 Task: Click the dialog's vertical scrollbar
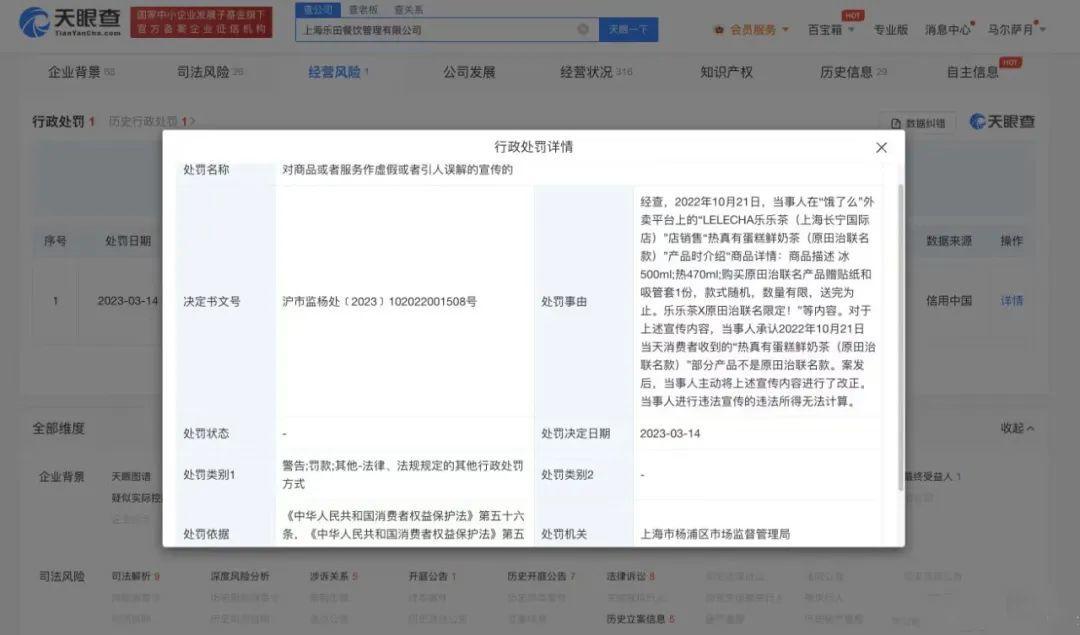(x=900, y=337)
